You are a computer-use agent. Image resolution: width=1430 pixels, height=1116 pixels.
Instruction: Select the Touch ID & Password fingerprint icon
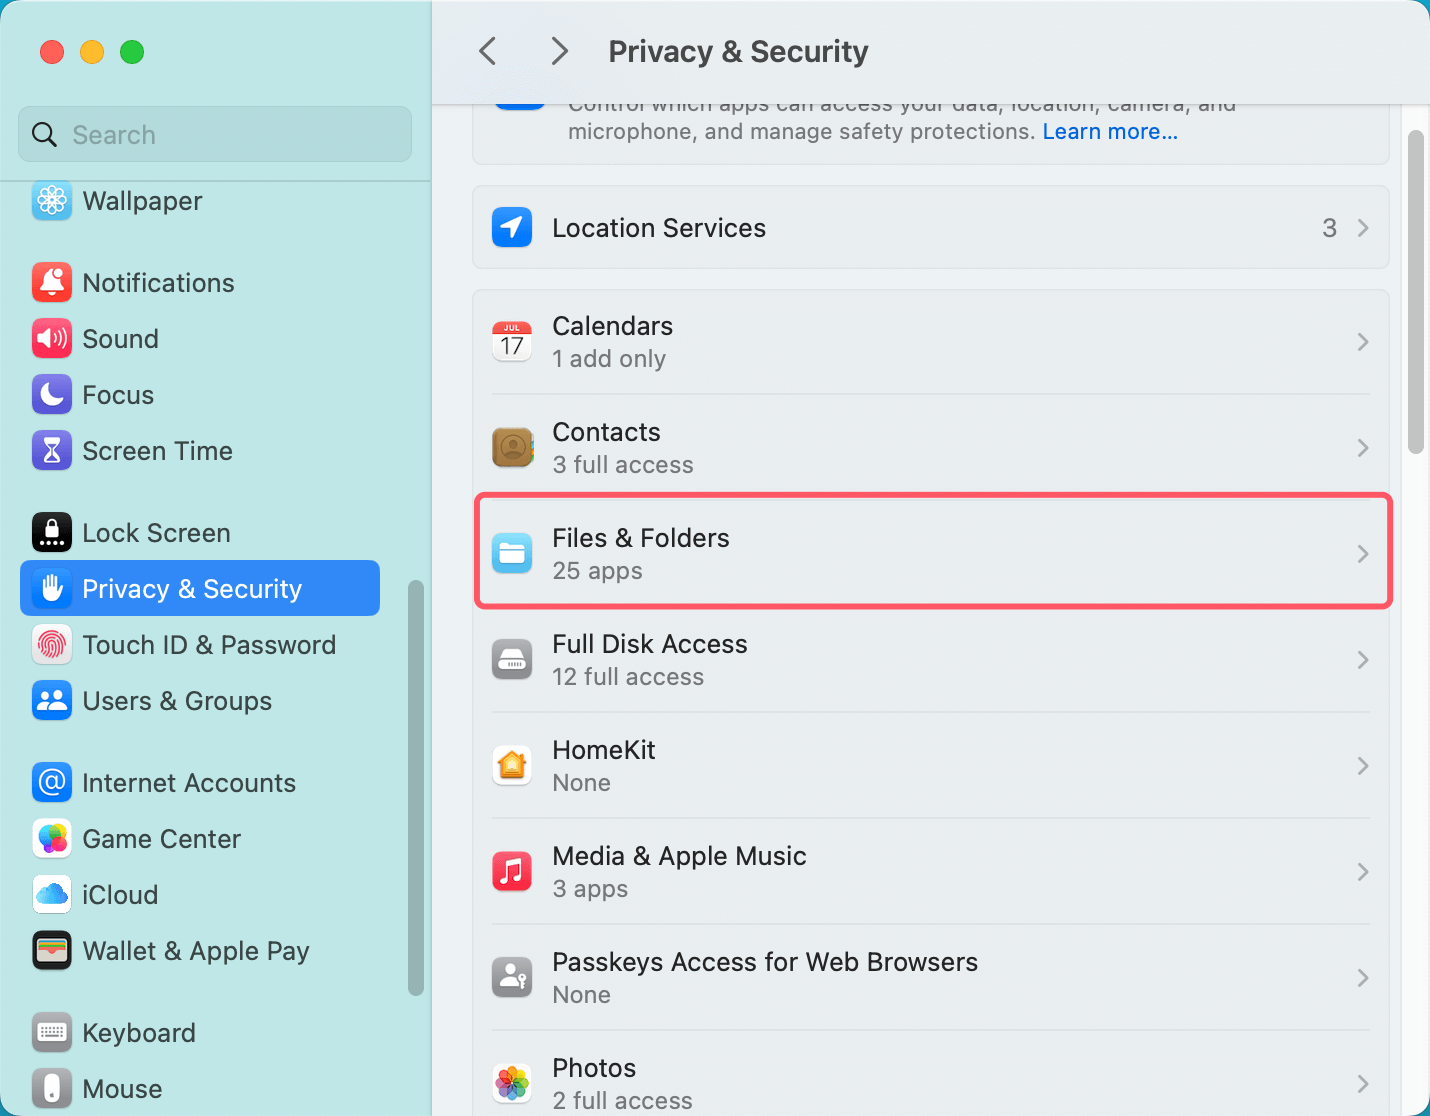[x=52, y=645]
